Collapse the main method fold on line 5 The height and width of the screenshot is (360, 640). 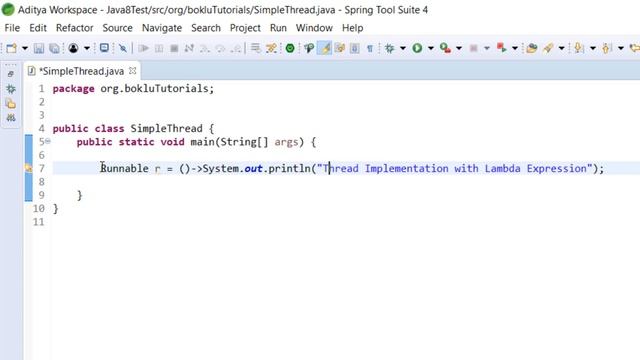[x=48, y=141]
